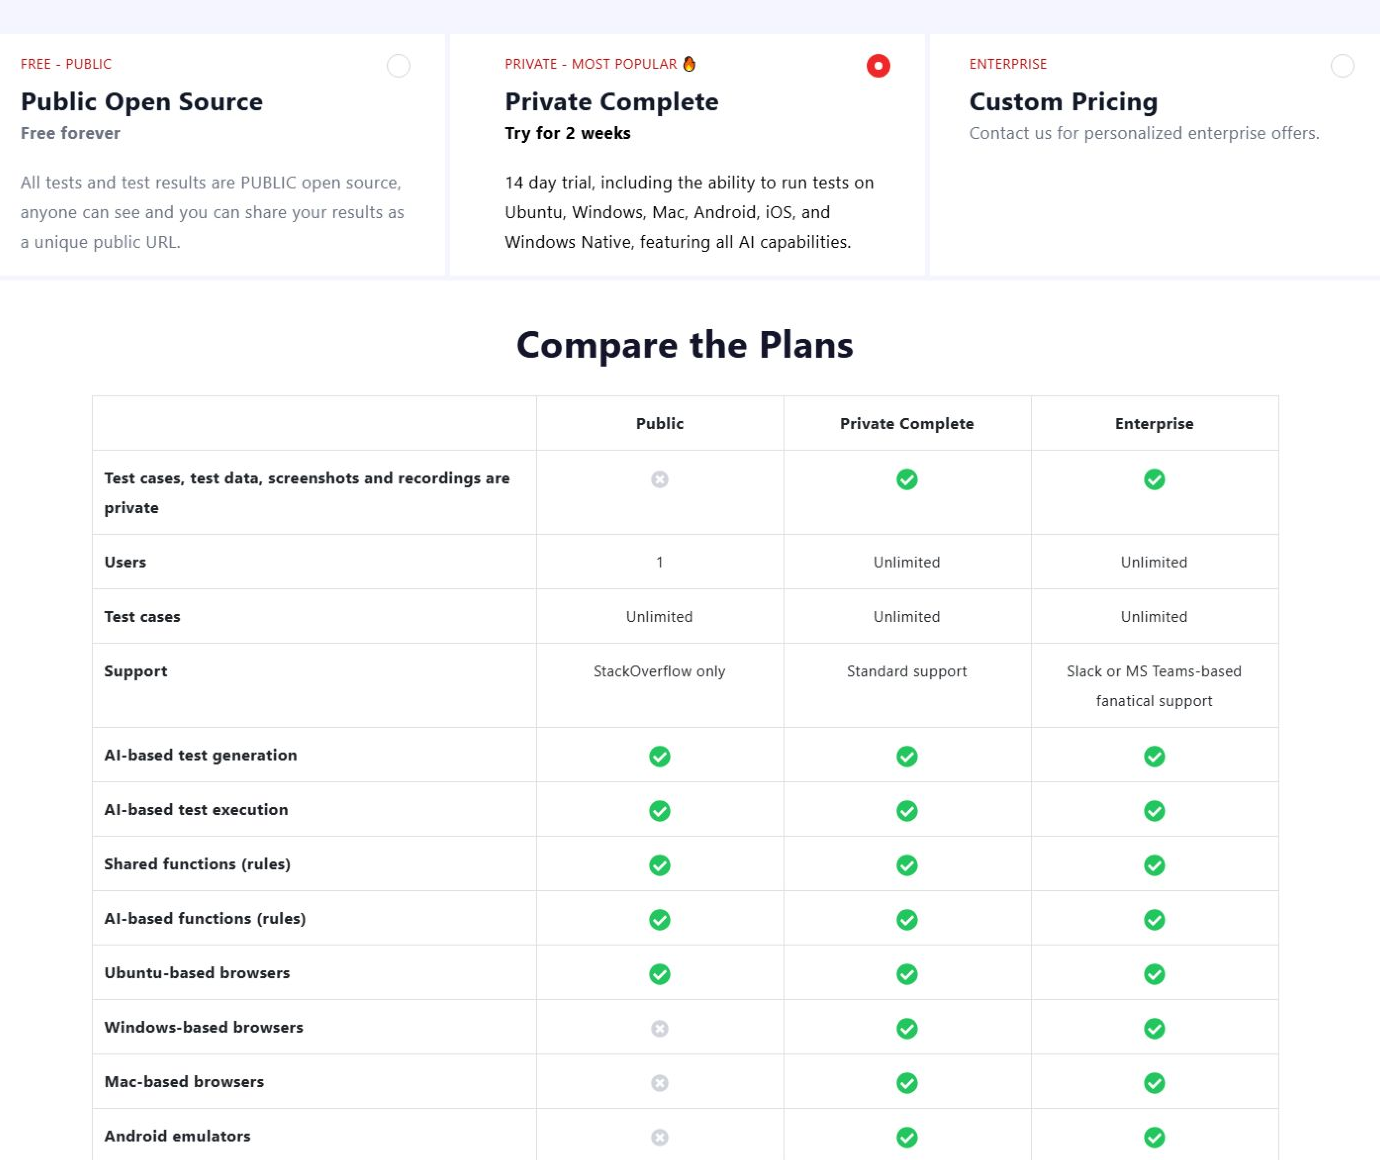Screen dimensions: 1380x1160
Task: Click the Enterprise checkmark for Shared functions (rules)
Action: point(1154,865)
